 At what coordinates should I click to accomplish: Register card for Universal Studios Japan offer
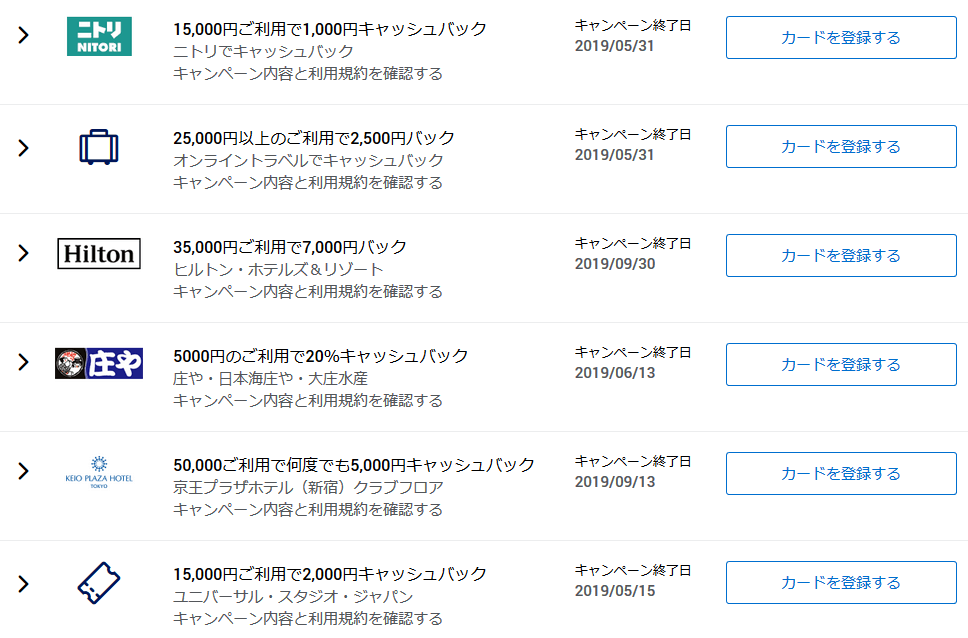tap(840, 583)
